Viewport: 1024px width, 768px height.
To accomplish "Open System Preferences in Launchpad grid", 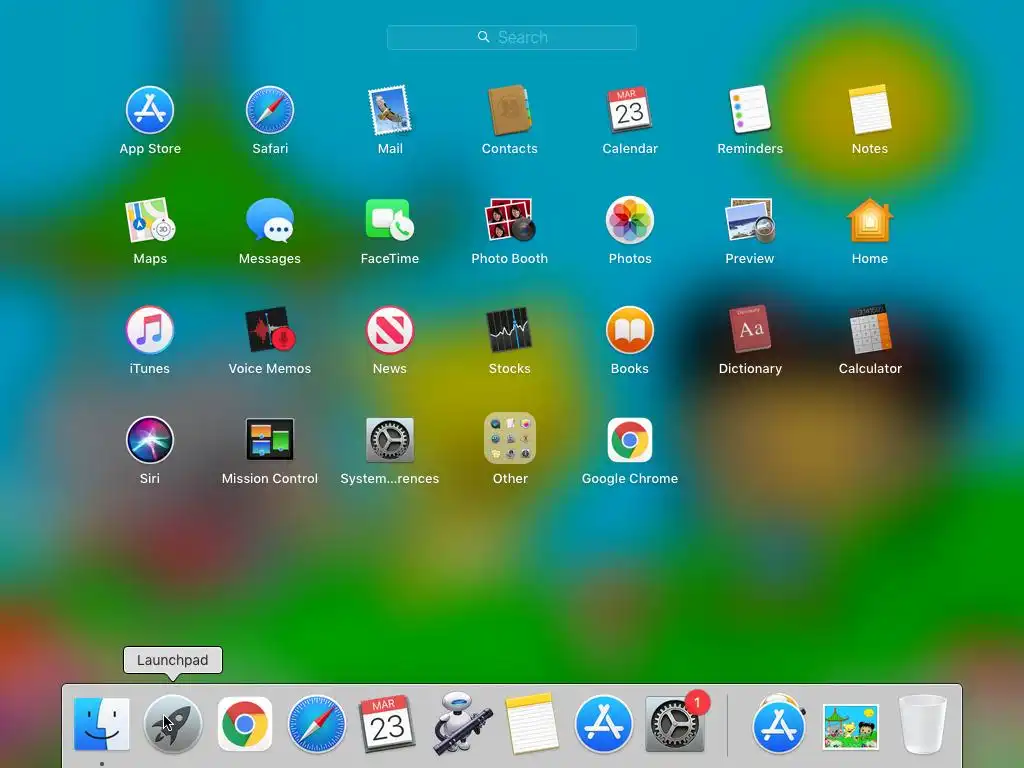I will pos(390,440).
